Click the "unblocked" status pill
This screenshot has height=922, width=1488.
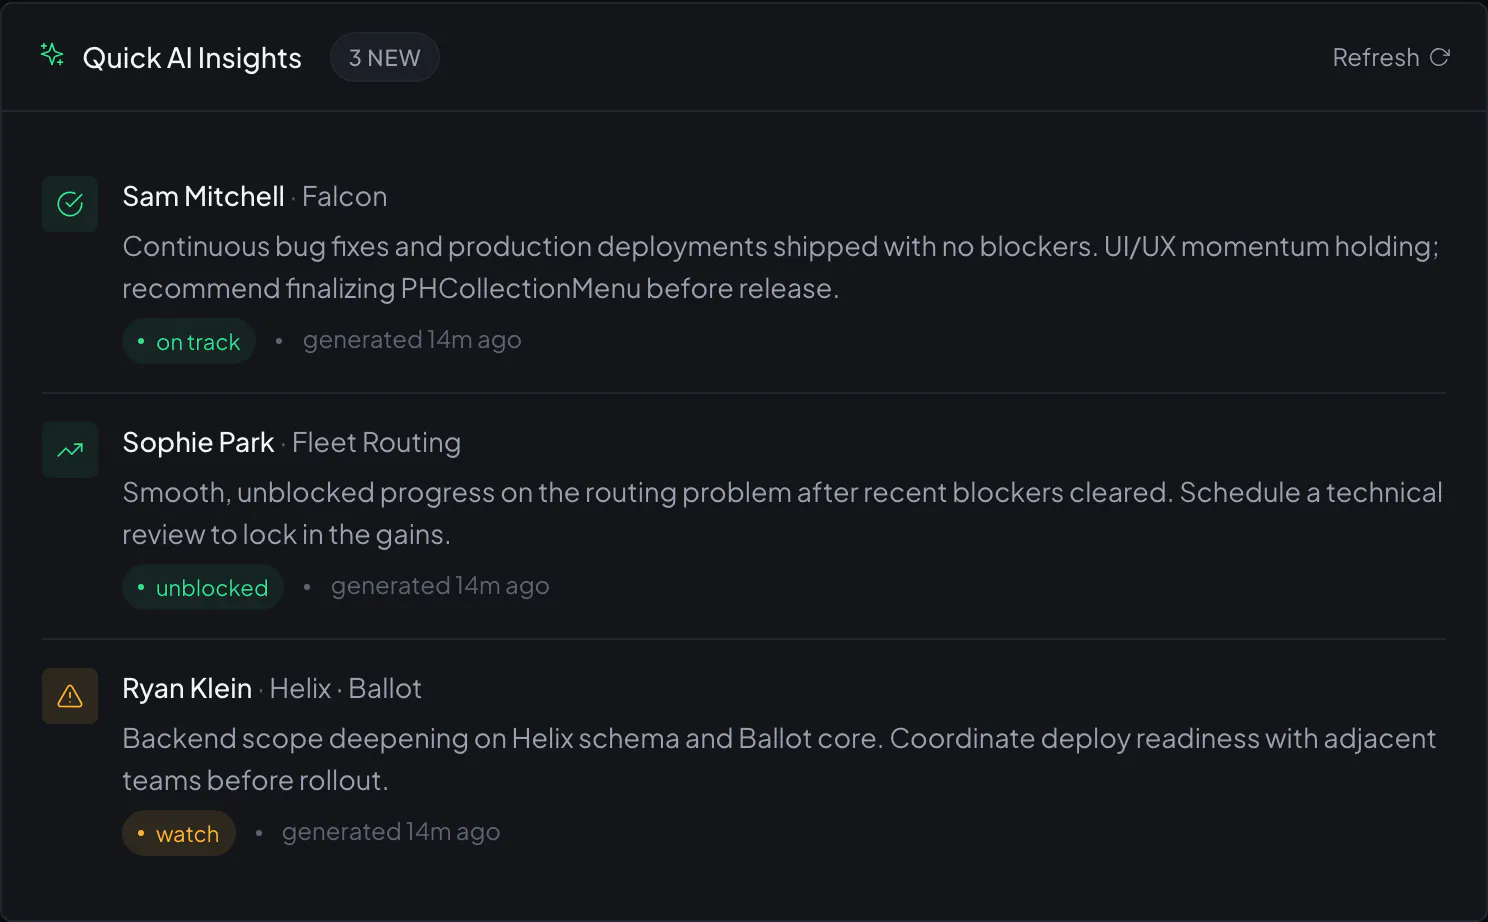[203, 587]
